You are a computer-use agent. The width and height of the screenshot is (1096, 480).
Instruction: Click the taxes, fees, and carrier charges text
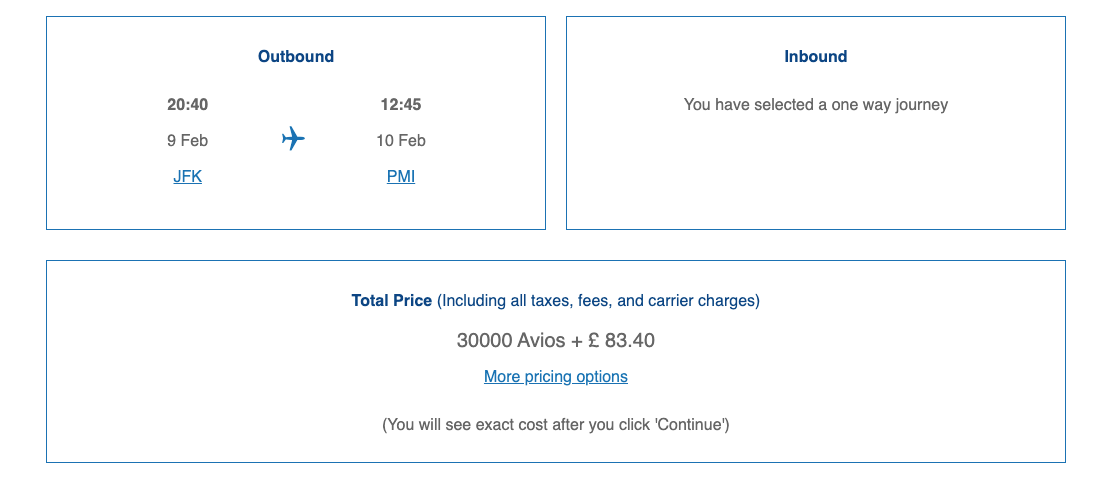(600, 301)
